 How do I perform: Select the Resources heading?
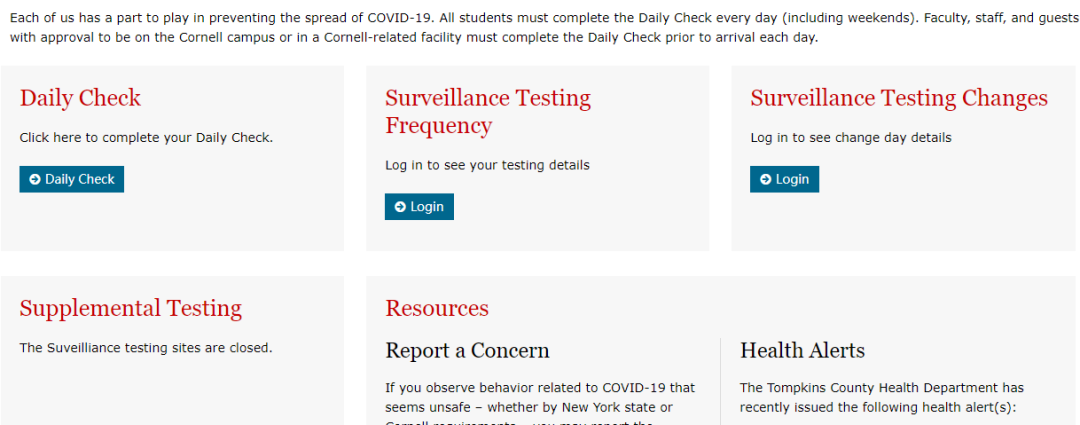point(437,308)
